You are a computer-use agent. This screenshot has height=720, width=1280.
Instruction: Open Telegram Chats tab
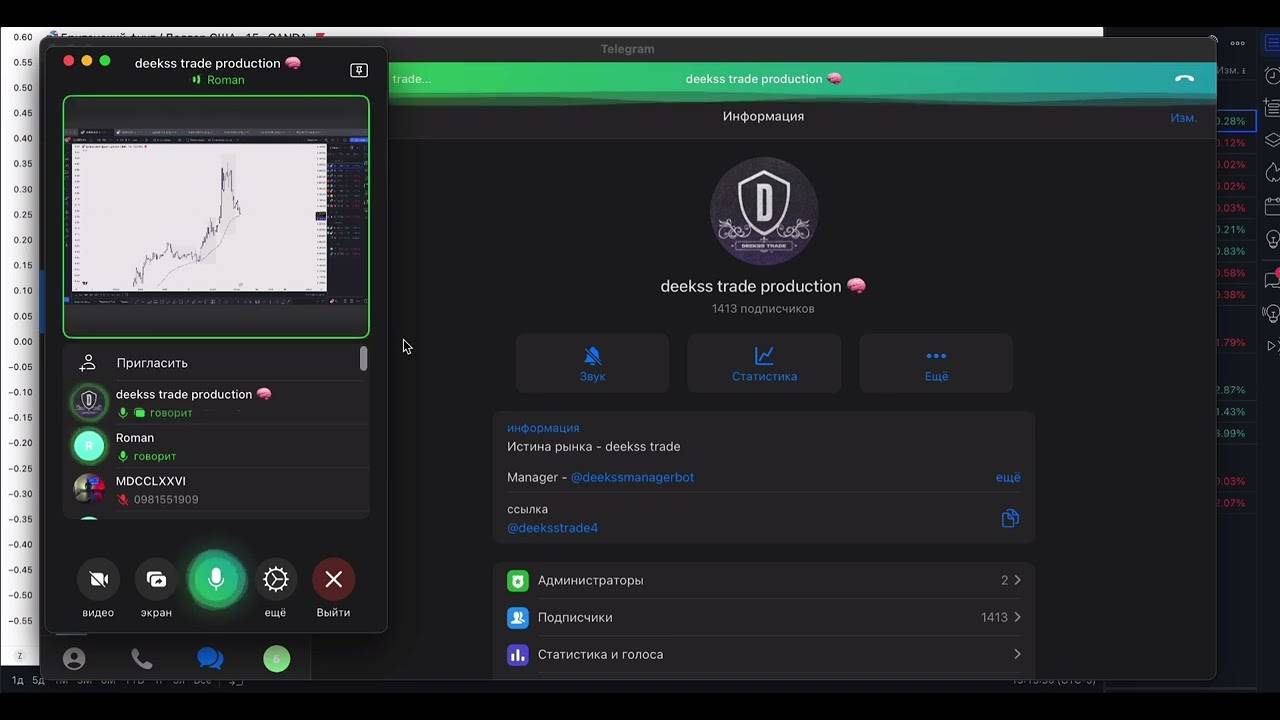tap(210, 659)
